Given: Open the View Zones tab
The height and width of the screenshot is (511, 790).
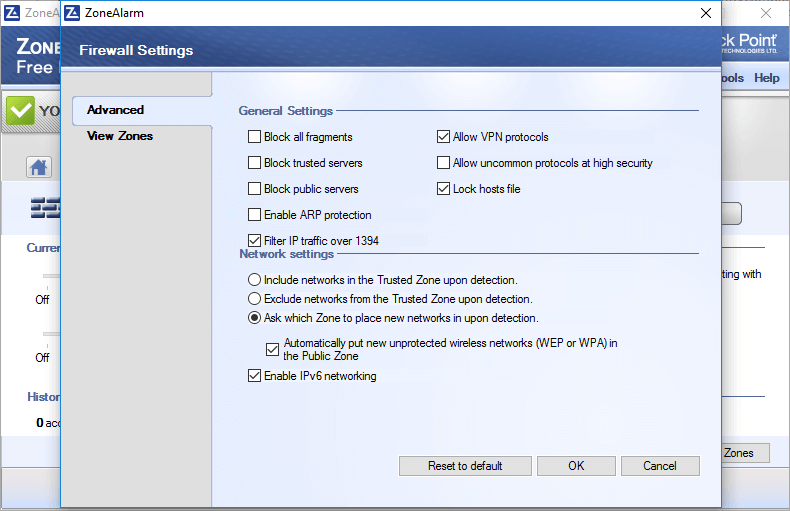Looking at the screenshot, I should point(120,136).
